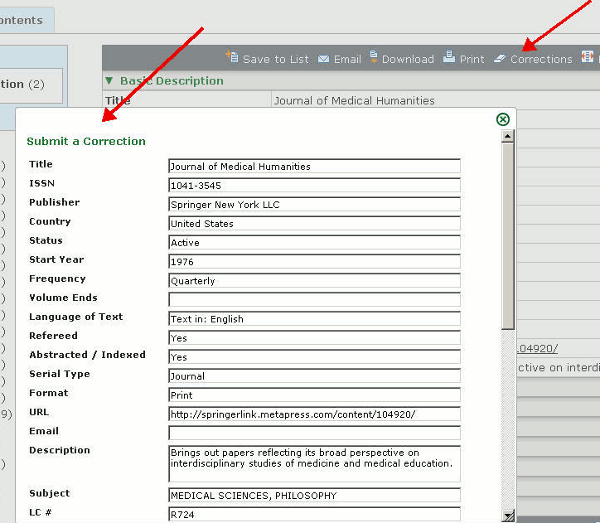Click the ISSN input field
The width and height of the screenshot is (600, 523).
click(314, 185)
